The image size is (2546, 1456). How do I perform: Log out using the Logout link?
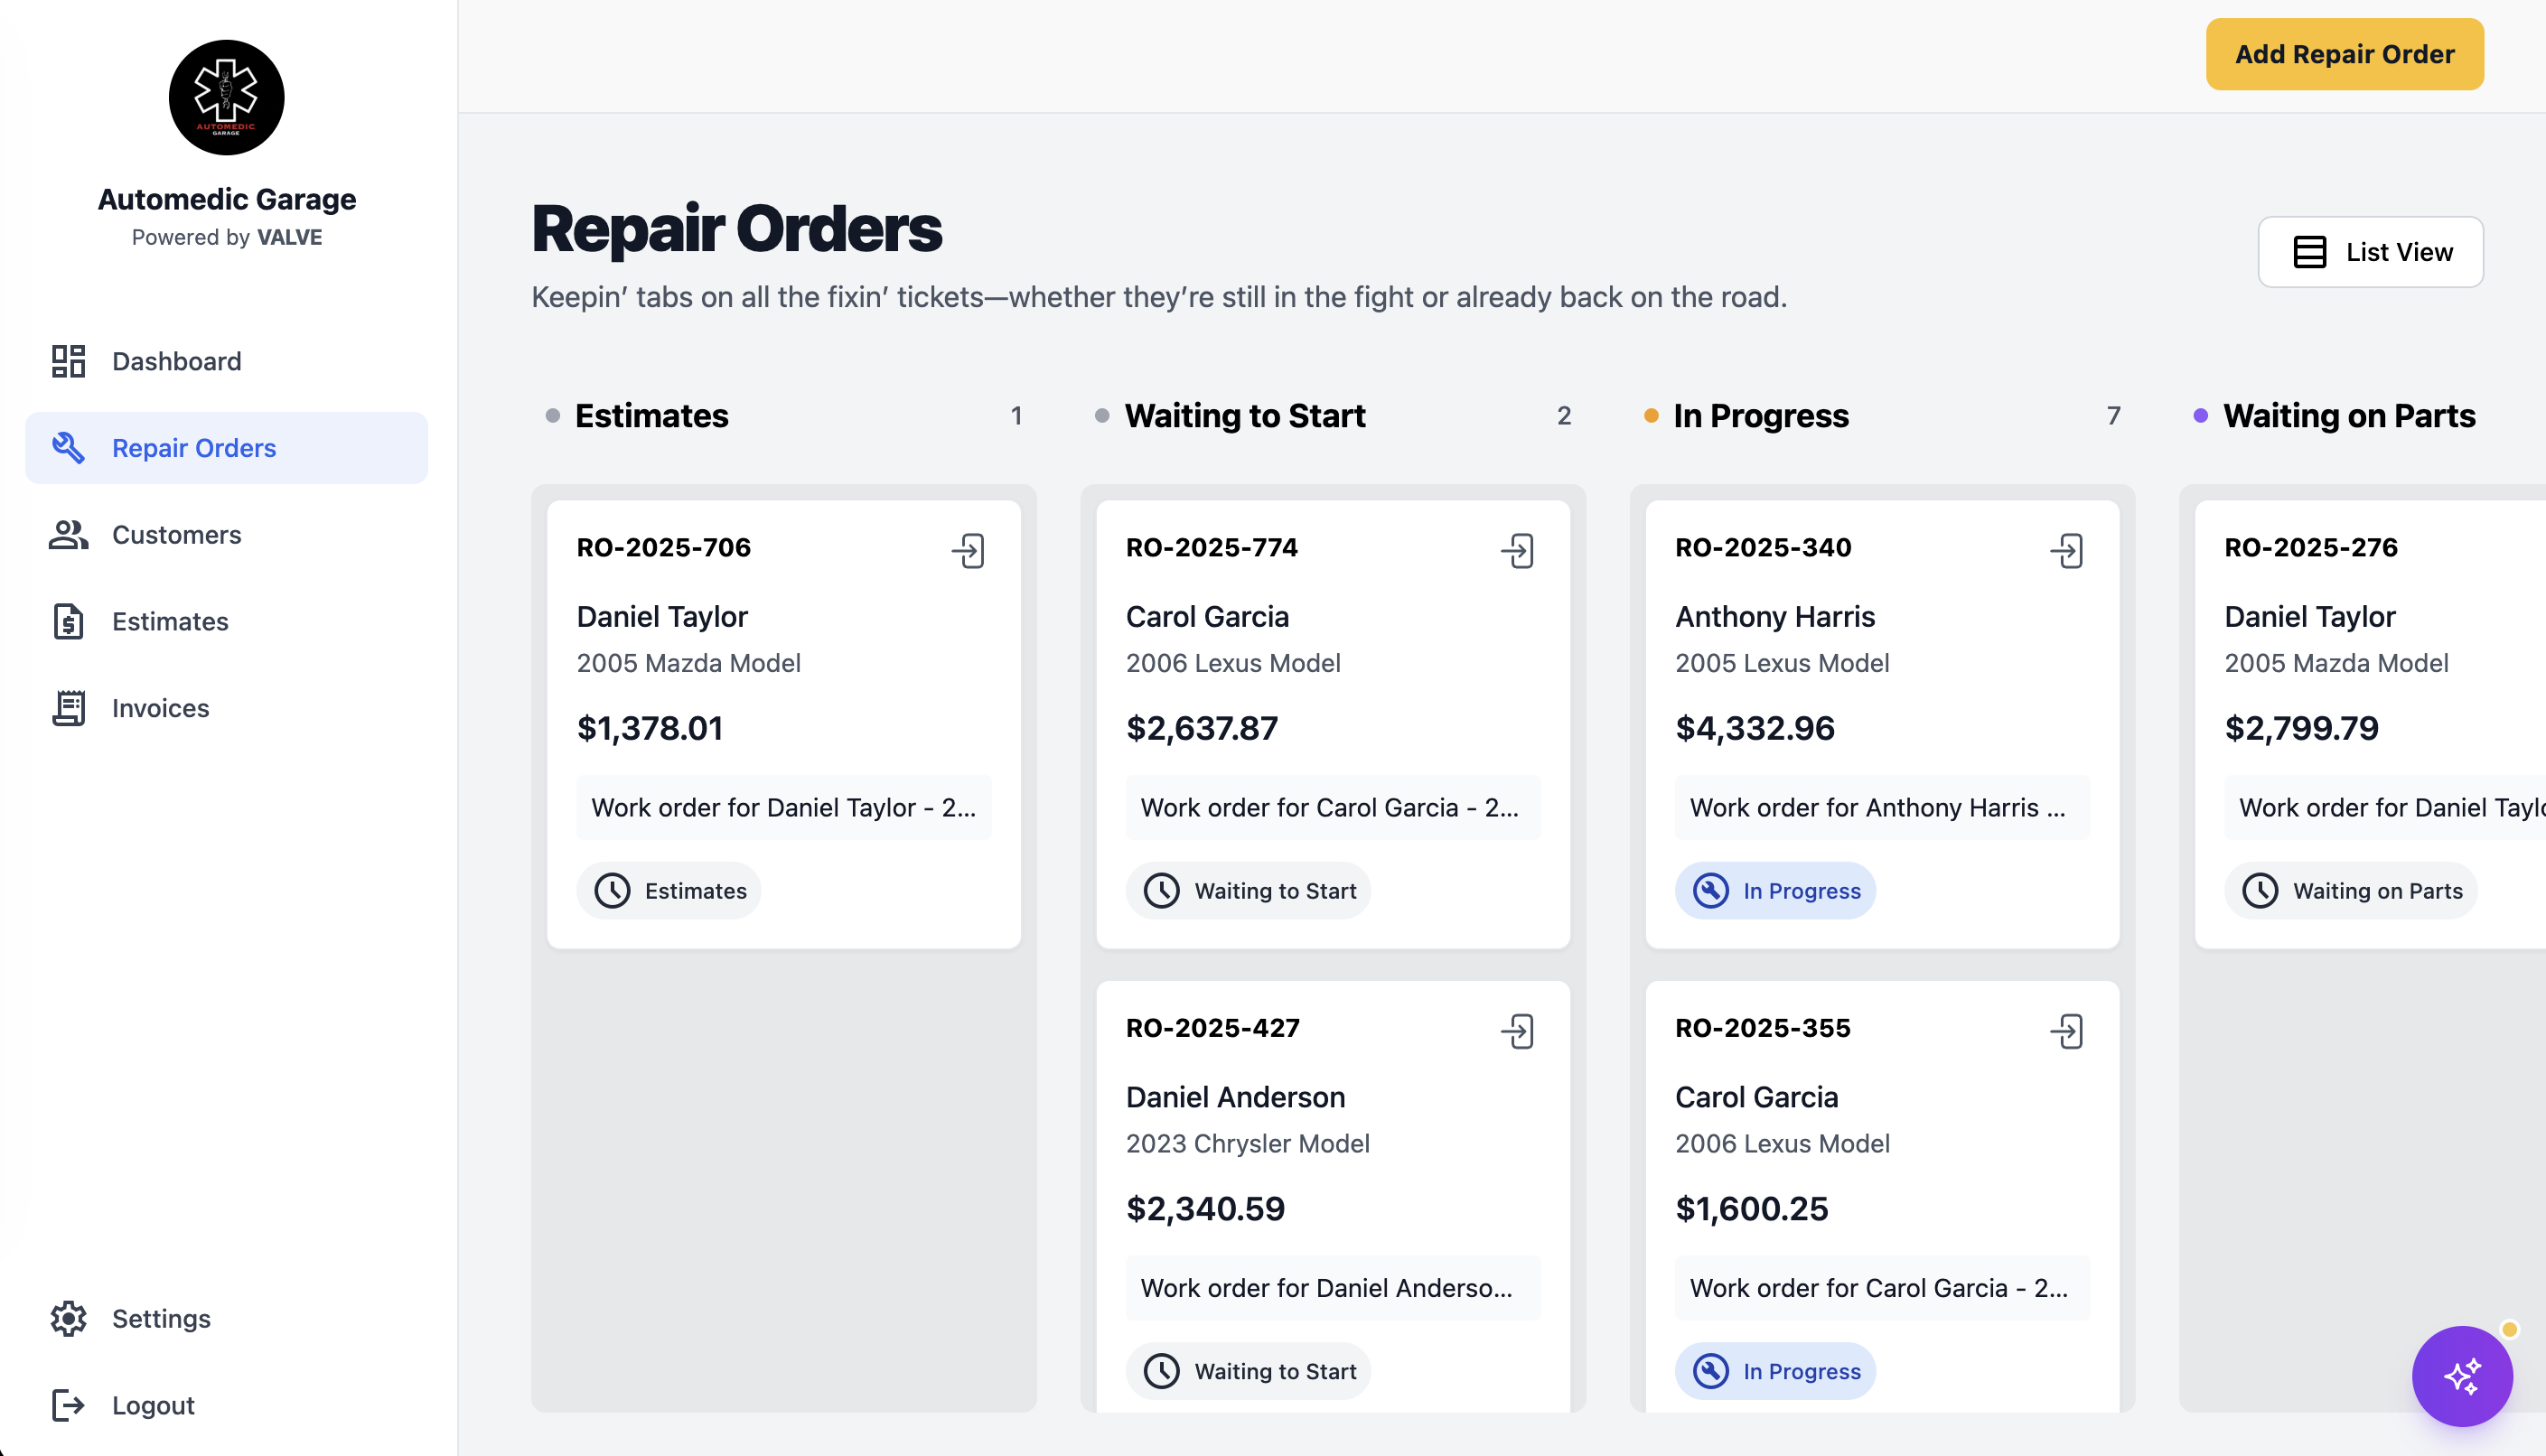coord(152,1405)
